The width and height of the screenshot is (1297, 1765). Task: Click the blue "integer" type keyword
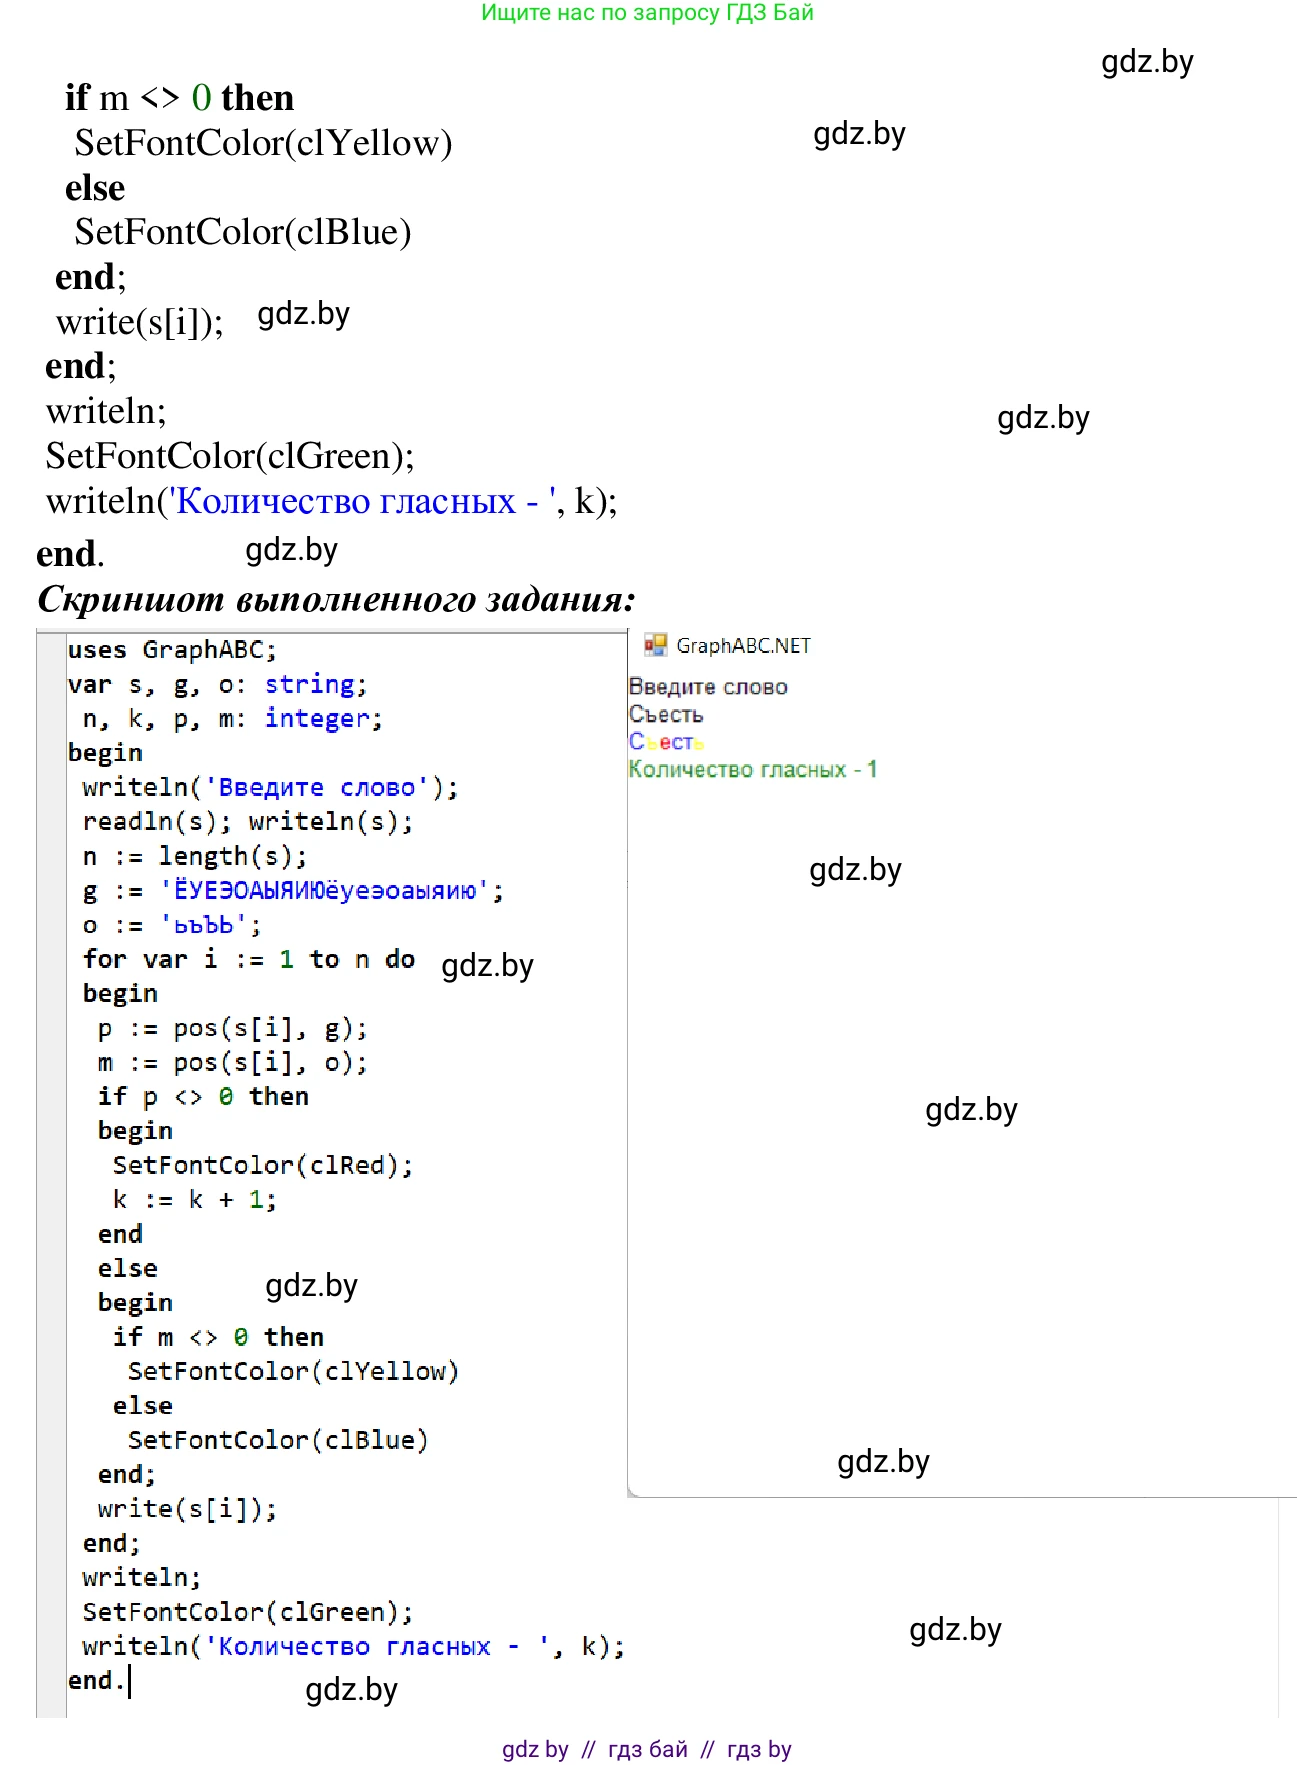pos(317,719)
